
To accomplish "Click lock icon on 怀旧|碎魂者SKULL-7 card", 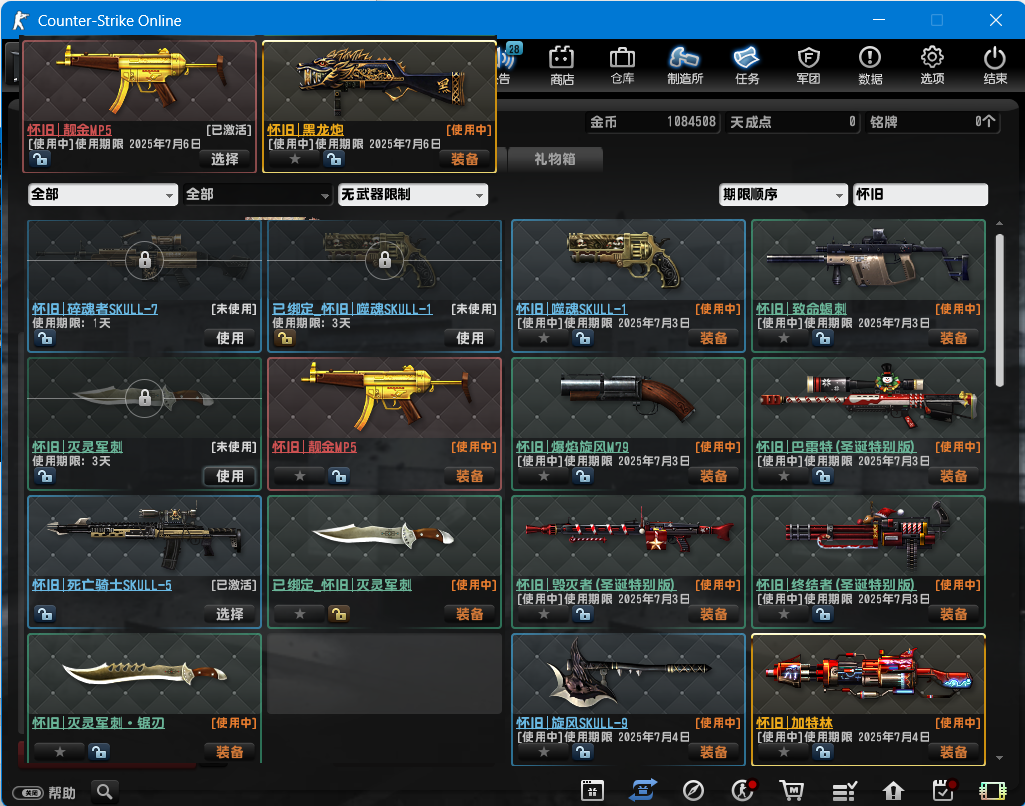I will pyautogui.click(x=44, y=338).
